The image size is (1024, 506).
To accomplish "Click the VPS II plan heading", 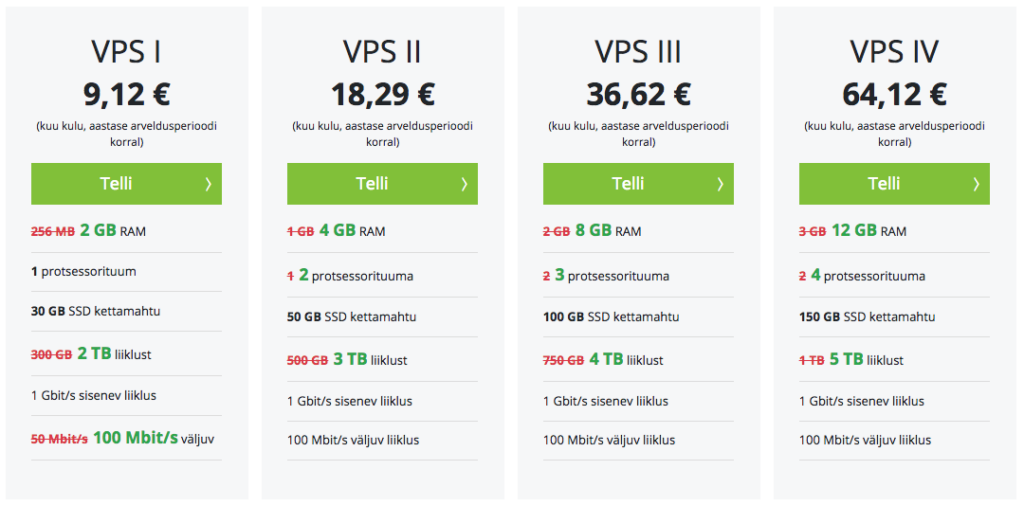I will click(x=383, y=52).
